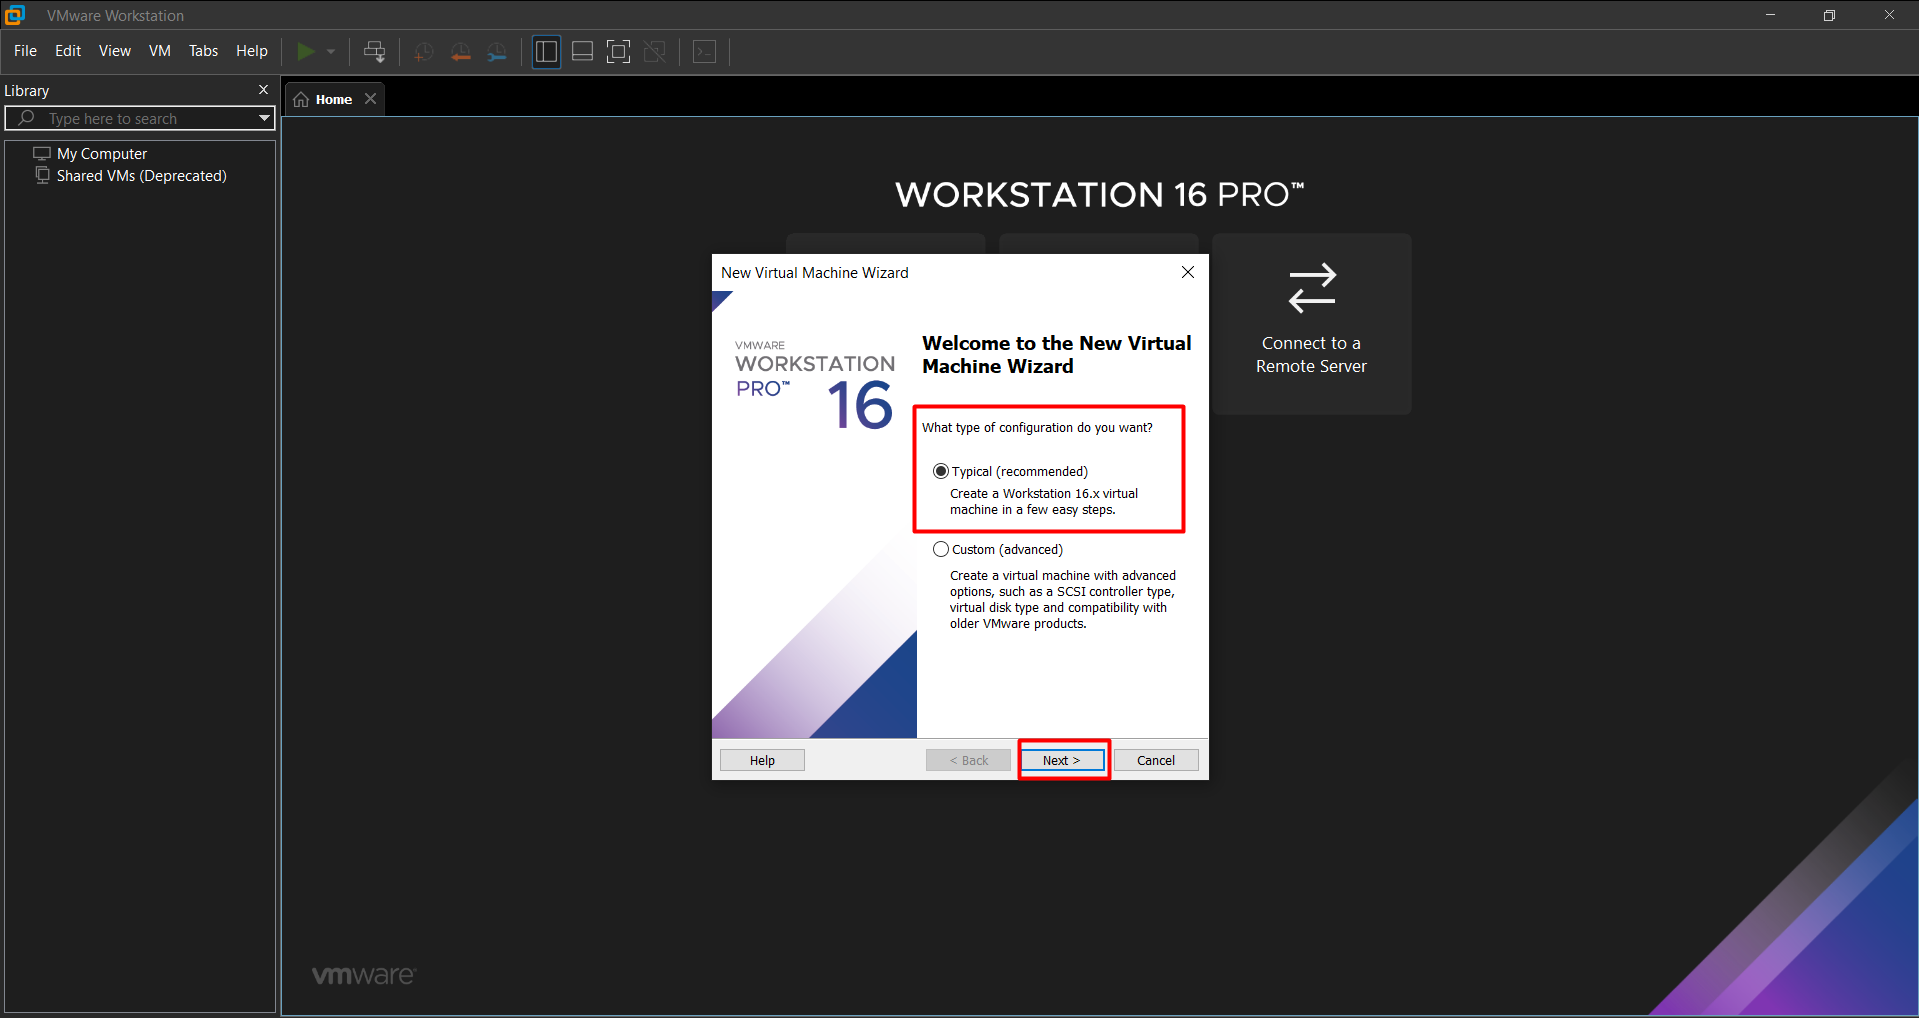Screen dimensions: 1919x1018
Task: Select My Computer in the Library tree
Action: 101,153
